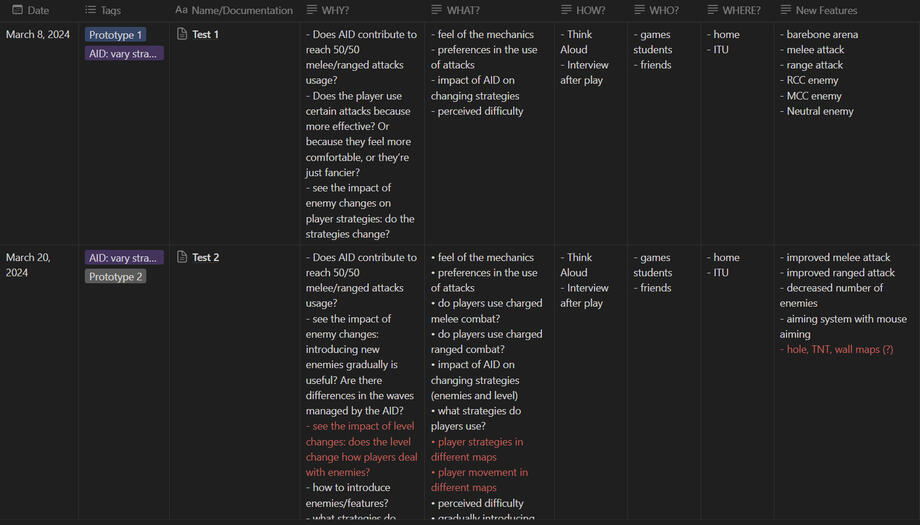
Task: Click the text icon beside the HOW? header
Action: click(x=567, y=10)
